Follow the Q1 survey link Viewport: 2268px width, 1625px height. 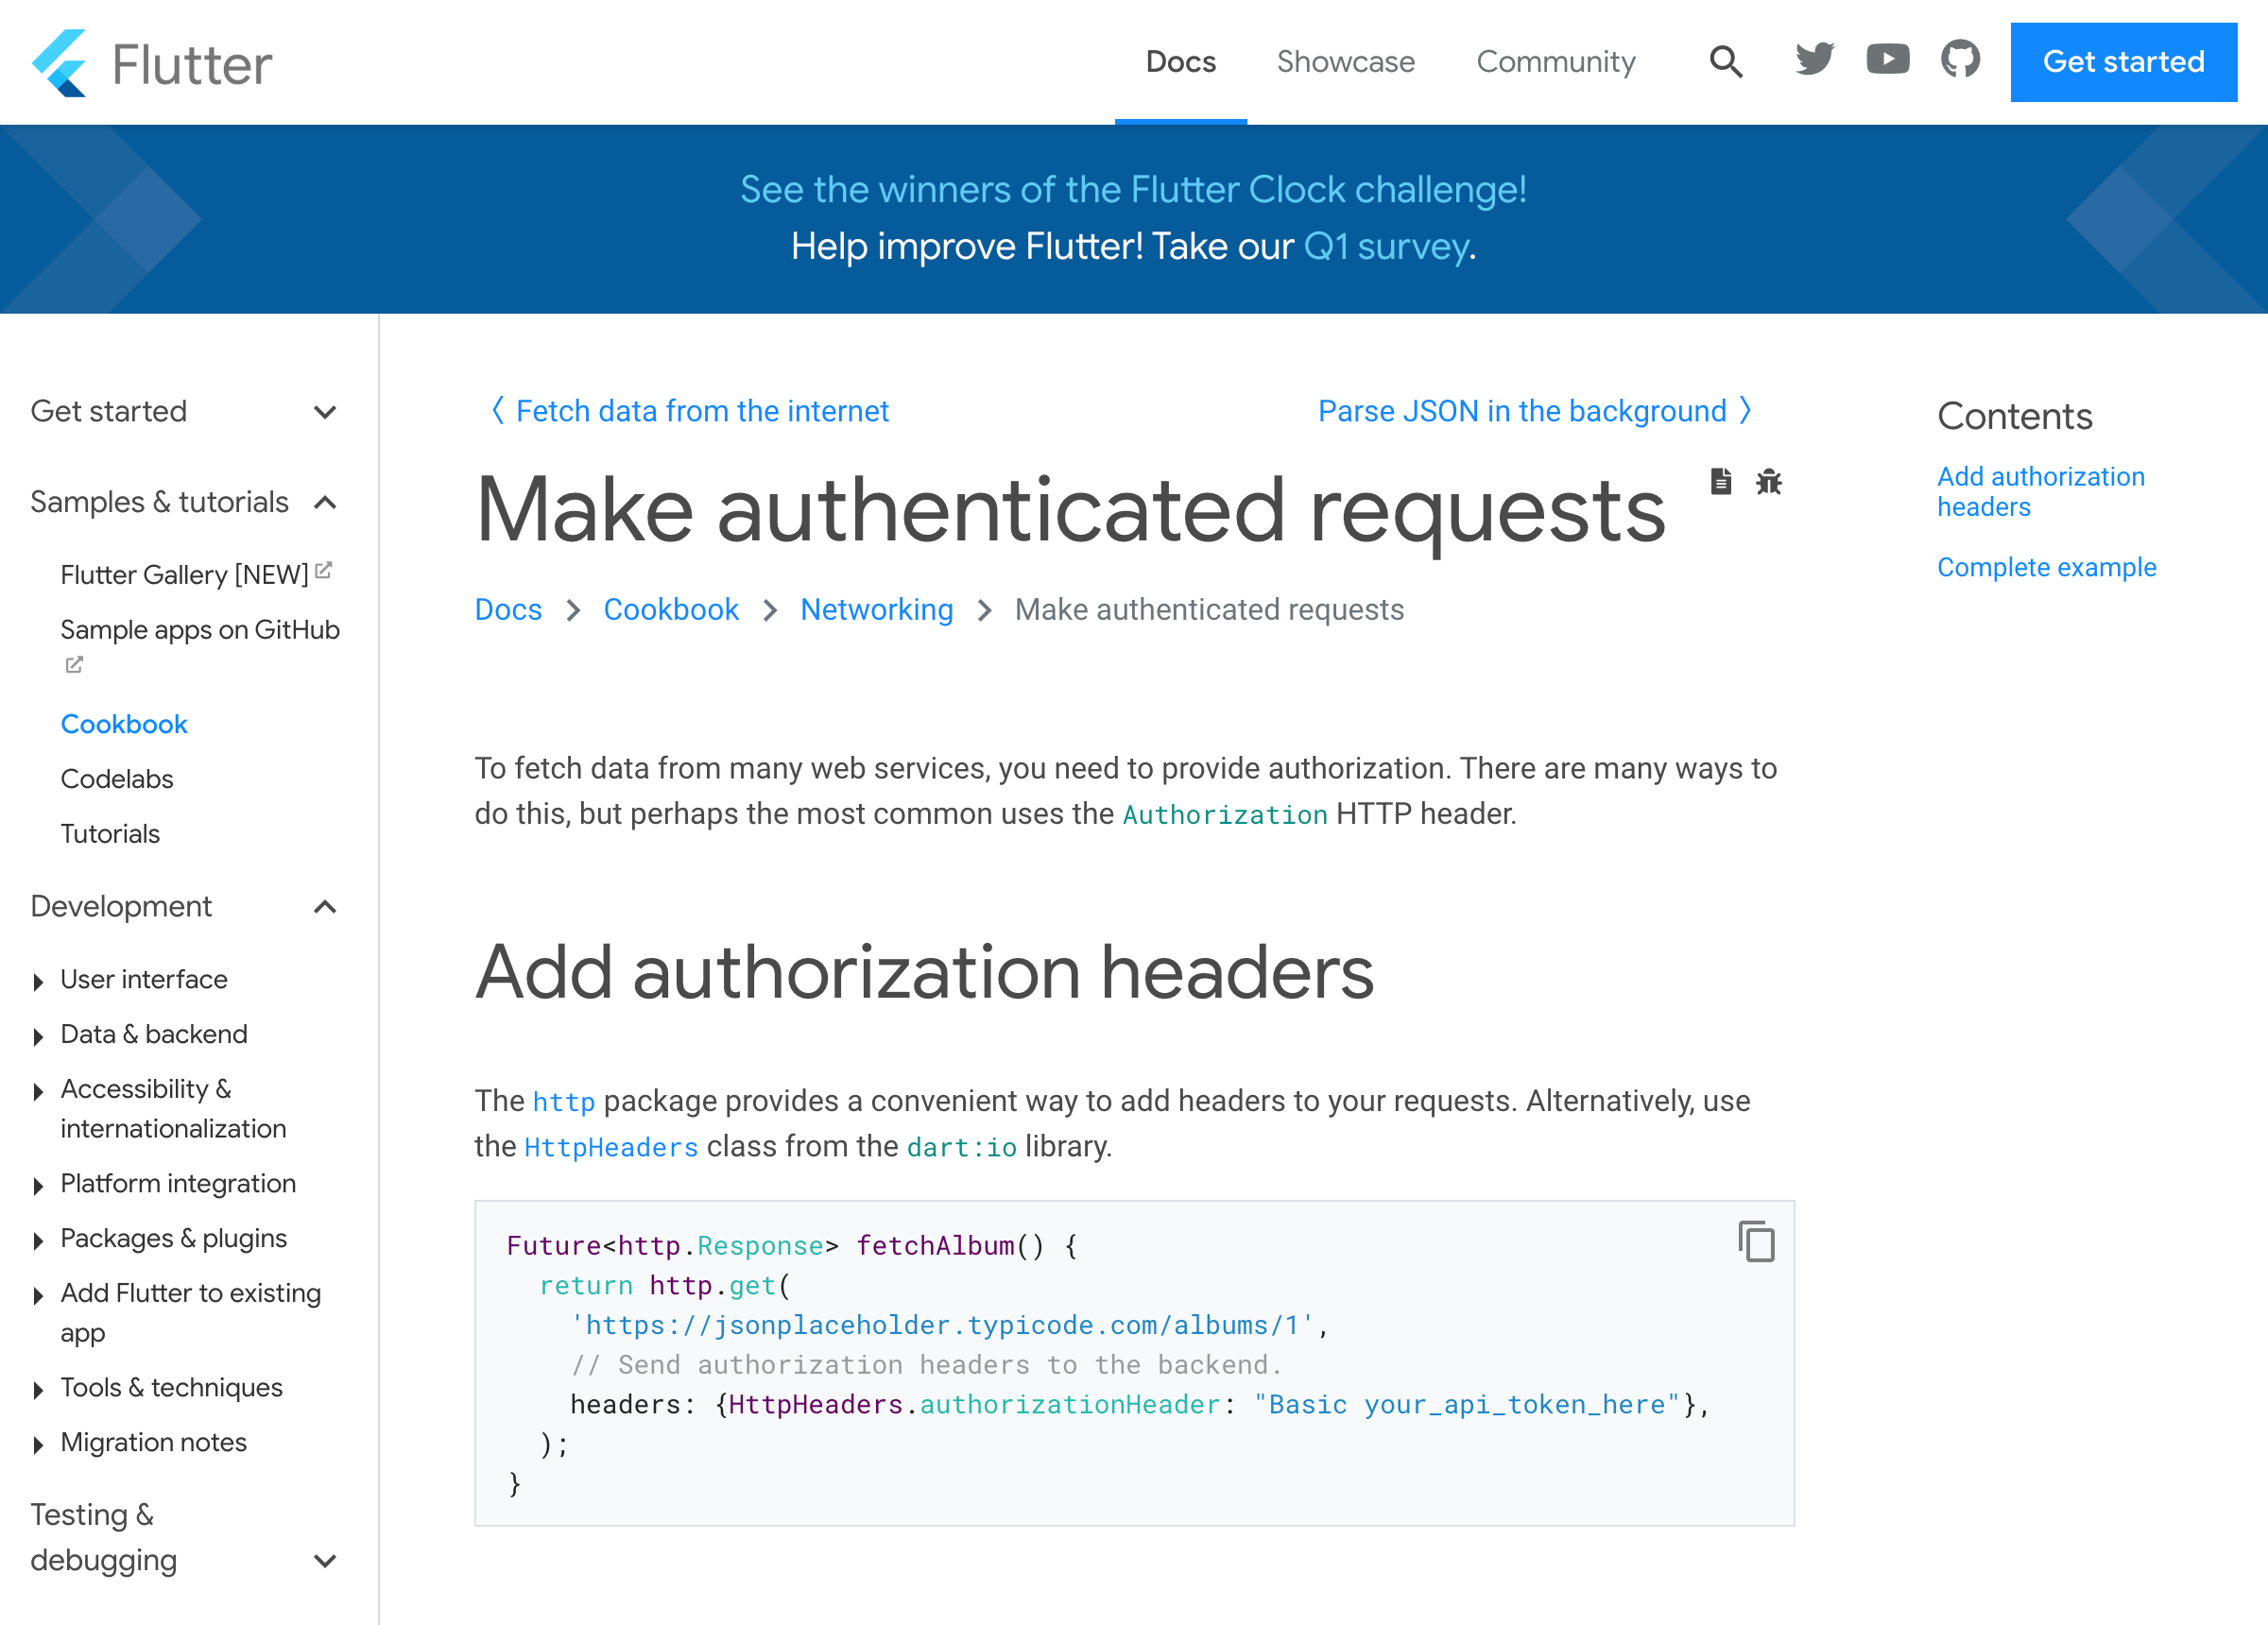[1386, 247]
